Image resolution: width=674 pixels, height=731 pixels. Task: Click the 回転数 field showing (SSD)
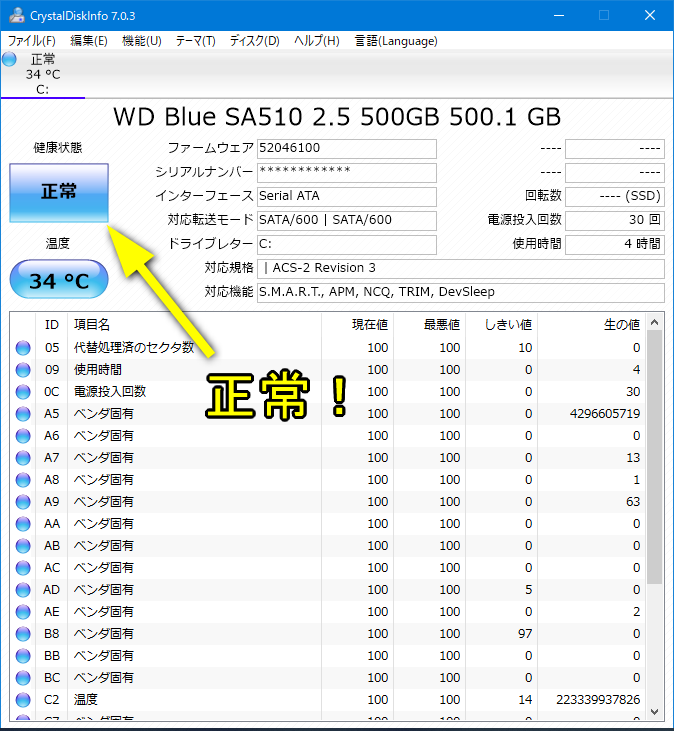coord(615,196)
